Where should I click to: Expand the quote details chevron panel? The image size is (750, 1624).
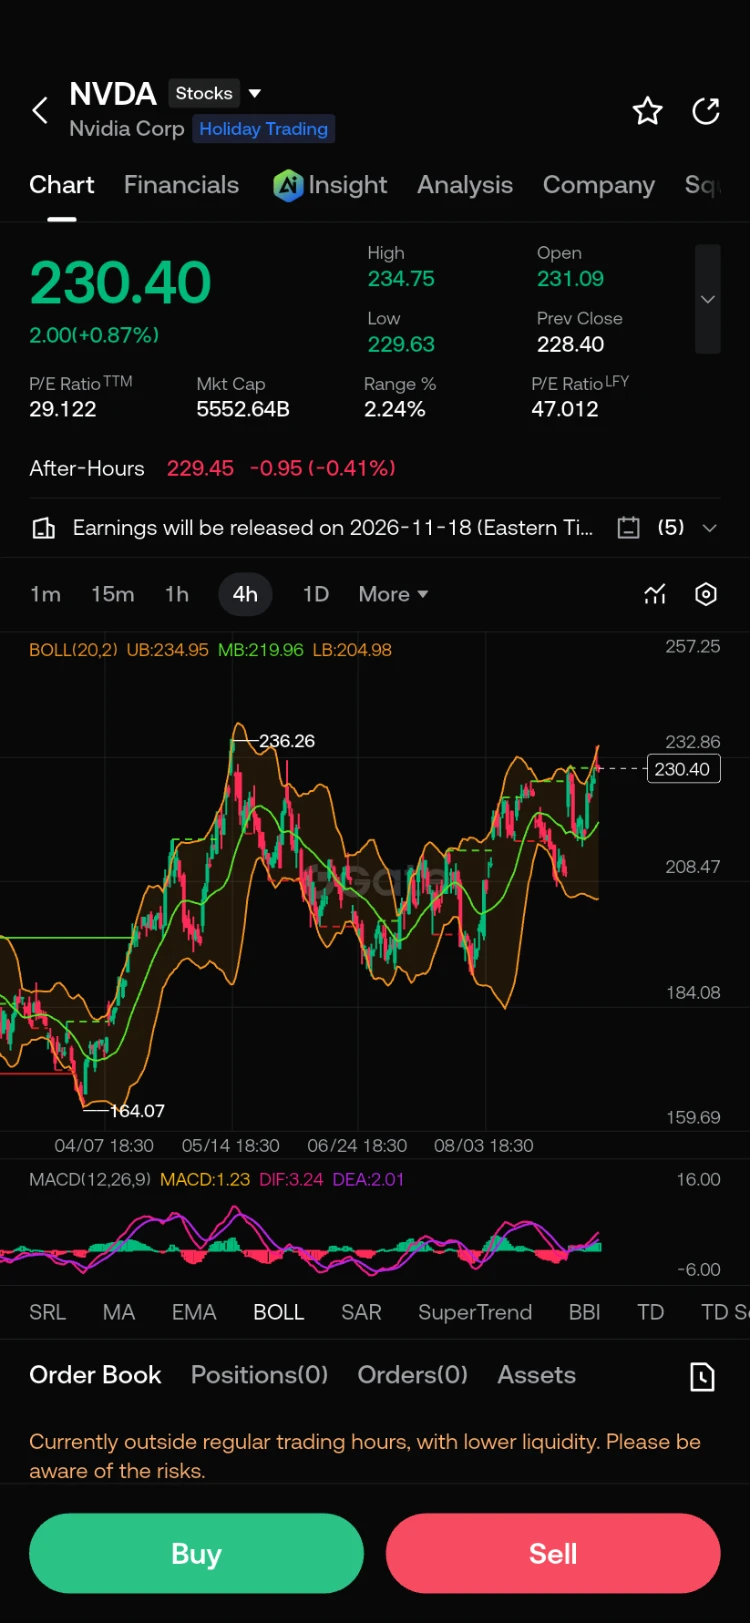(708, 299)
